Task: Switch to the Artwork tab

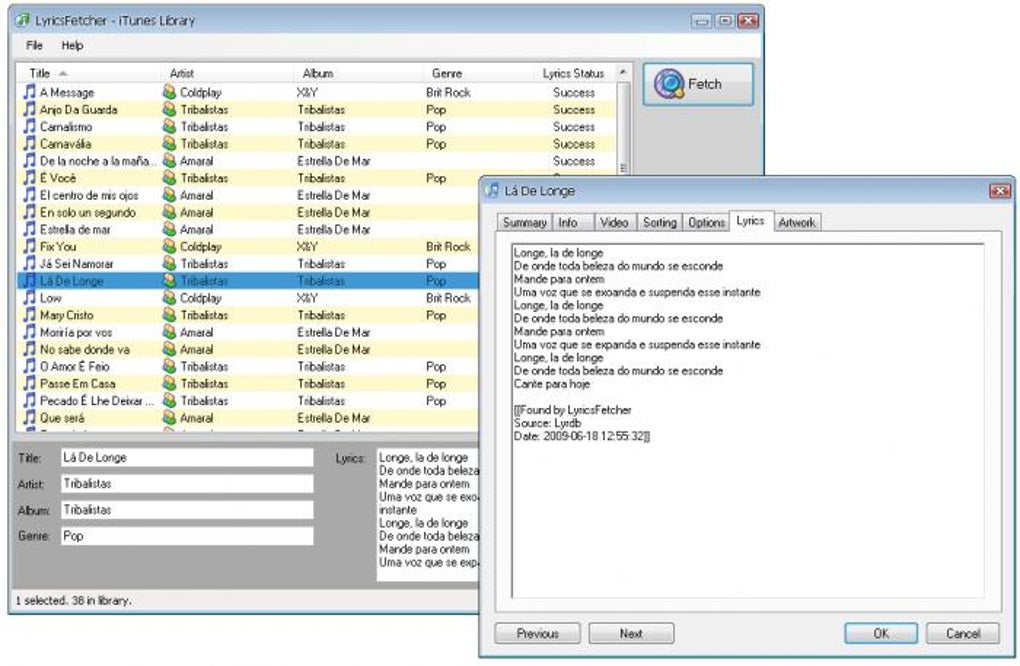Action: click(797, 222)
